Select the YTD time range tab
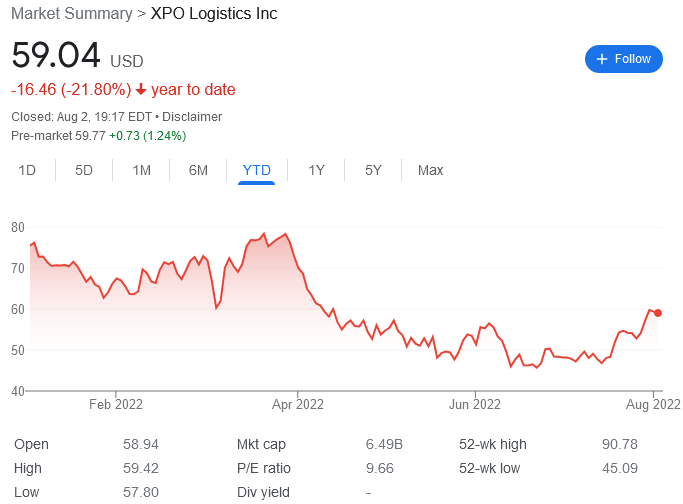Image resolution: width=683 pixels, height=504 pixels. pos(257,170)
